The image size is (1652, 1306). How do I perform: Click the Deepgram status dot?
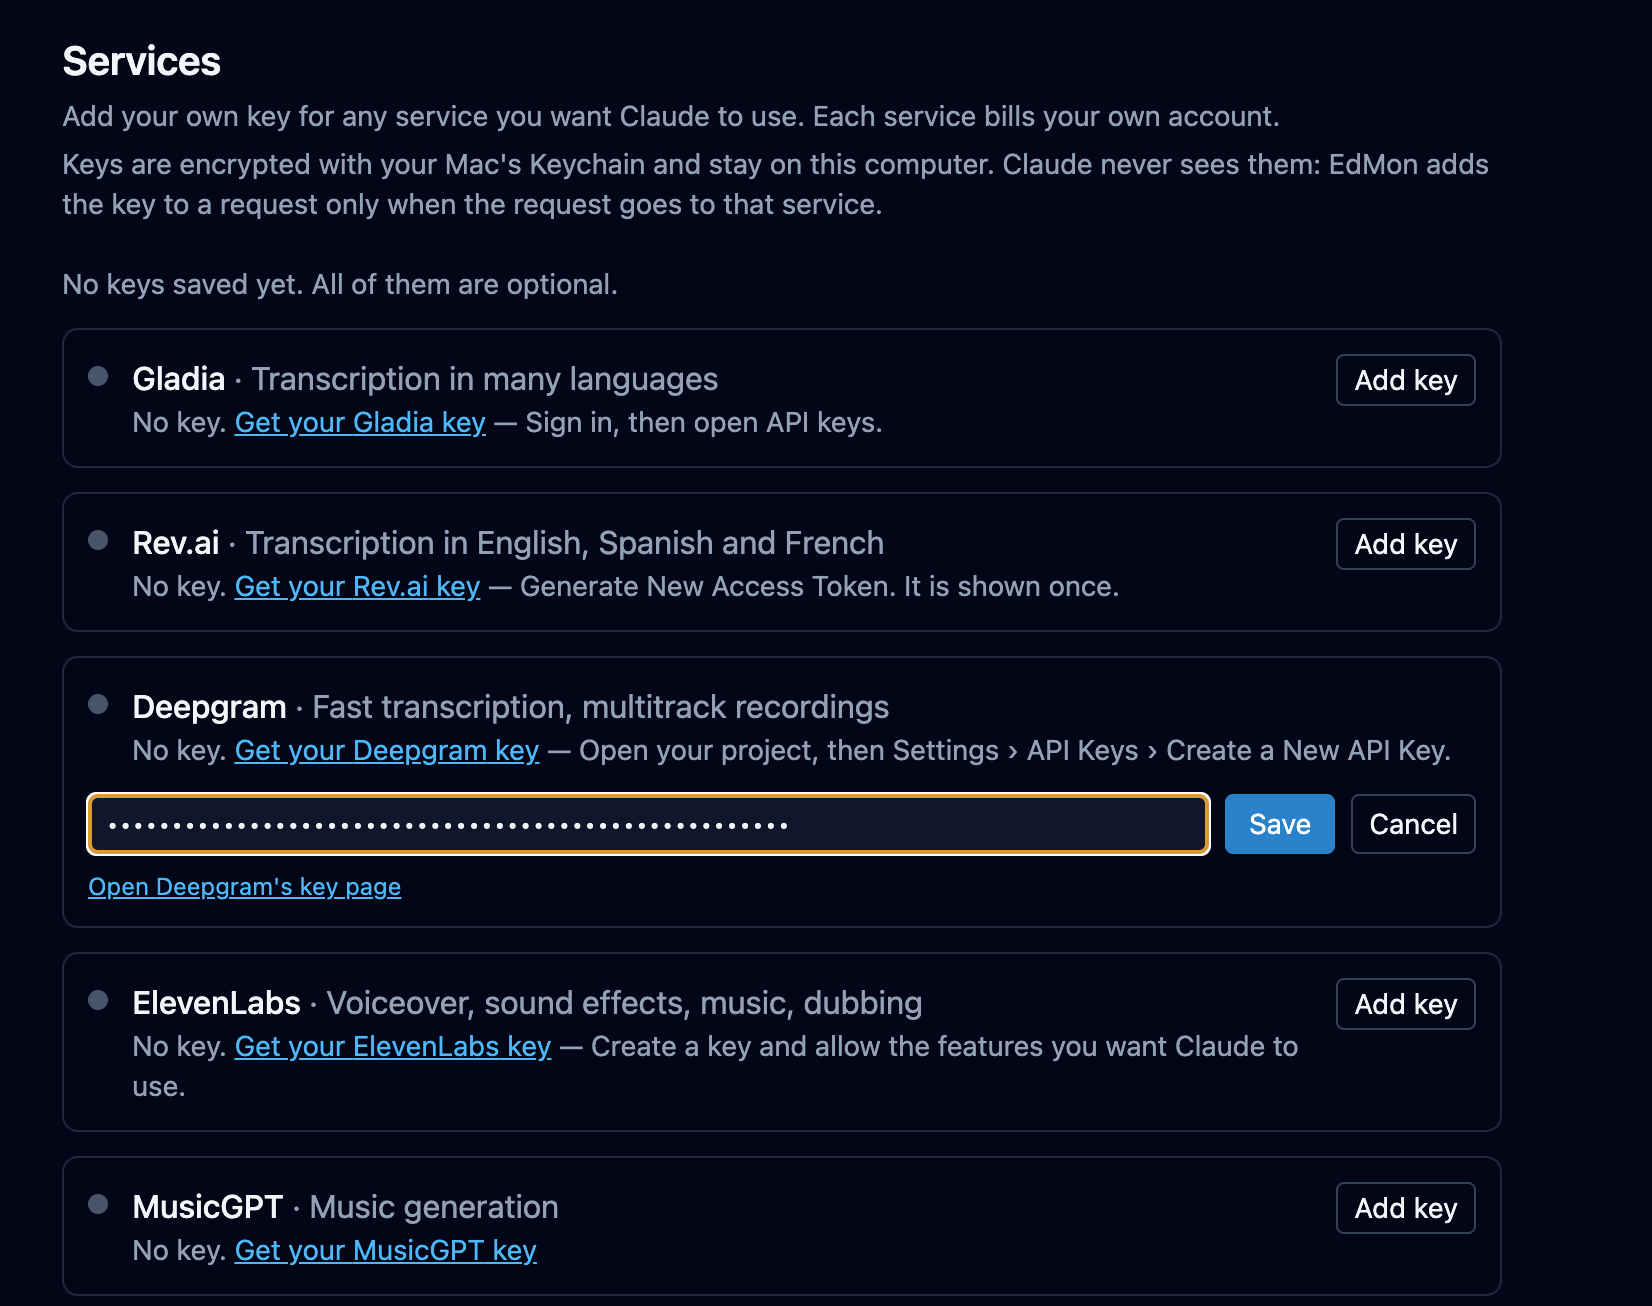[98, 704]
